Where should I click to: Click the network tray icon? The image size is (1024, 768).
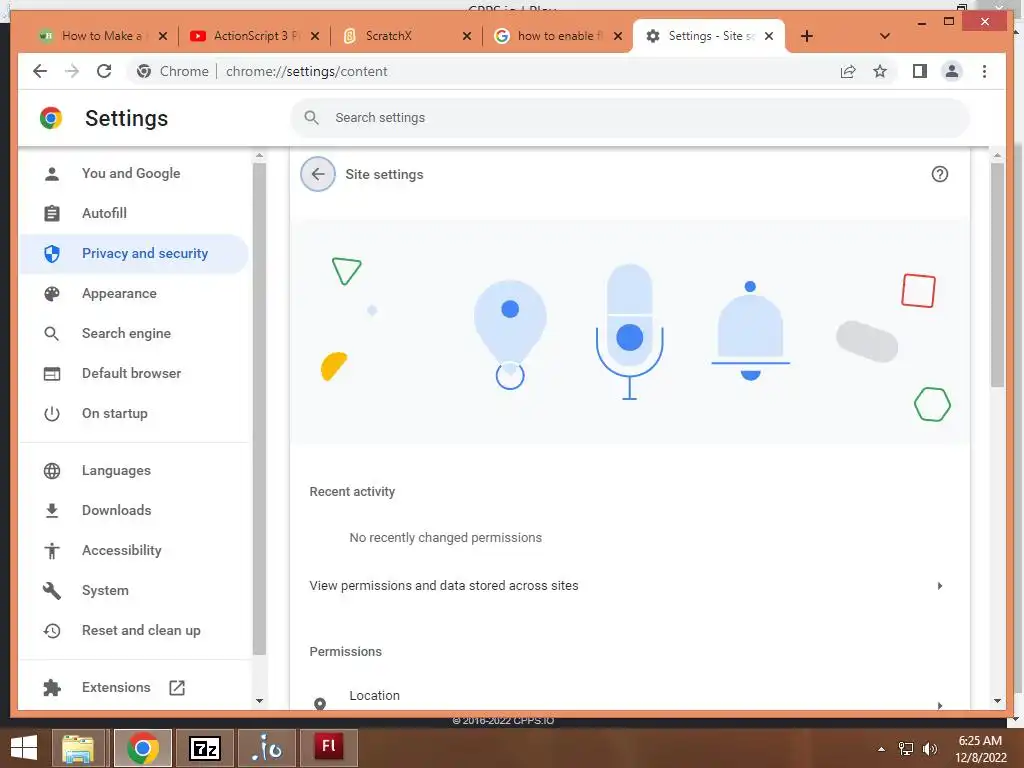[906, 749]
